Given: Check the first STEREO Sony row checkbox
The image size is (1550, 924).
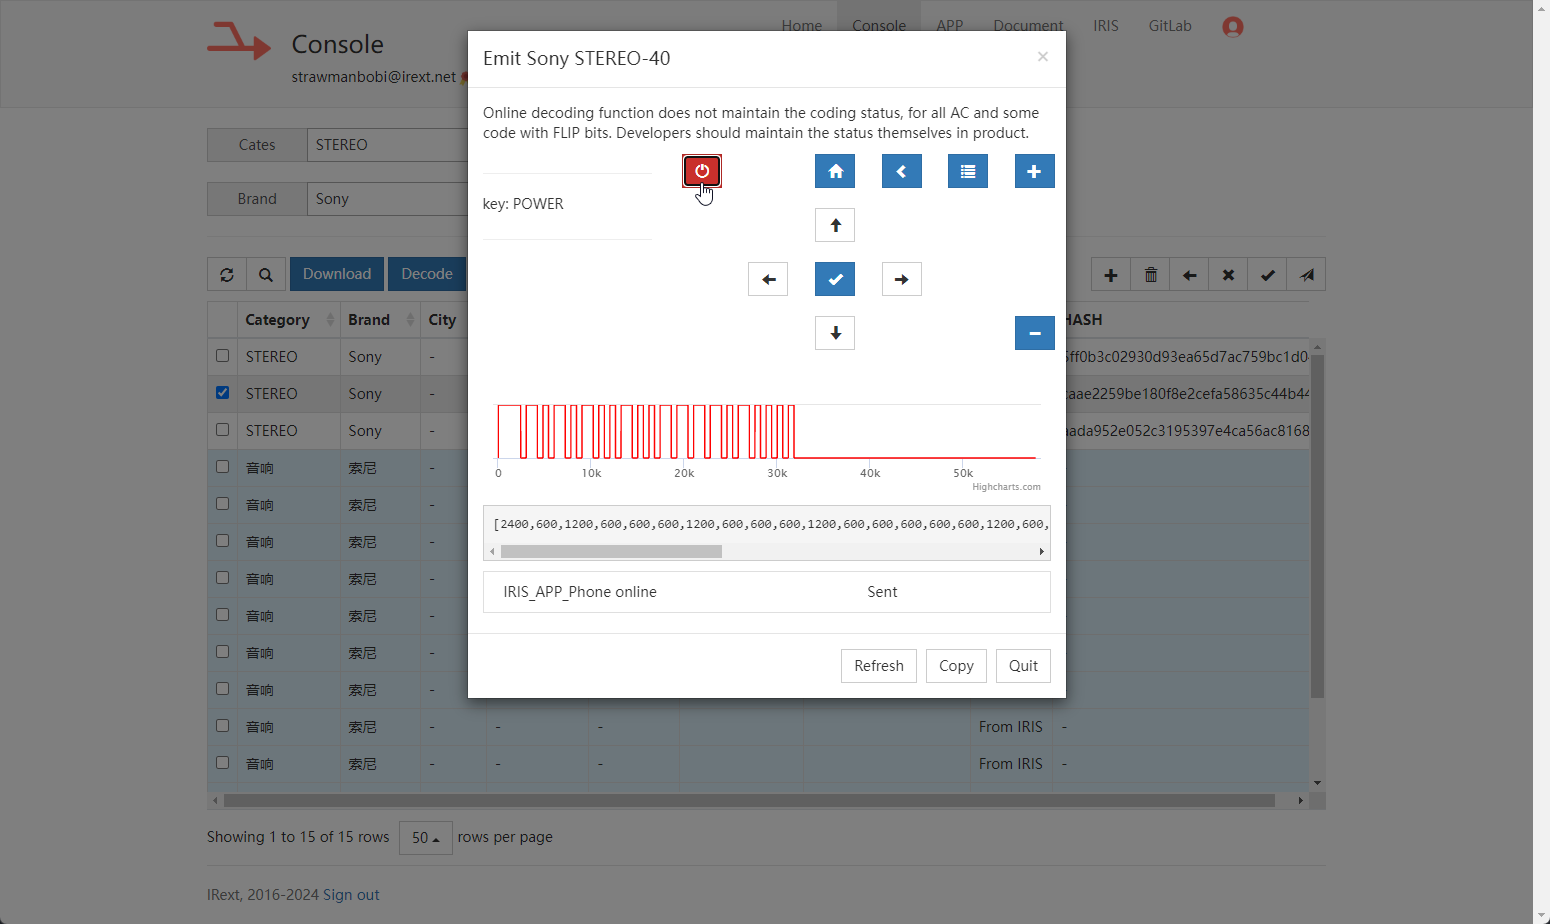Looking at the screenshot, I should [222, 356].
